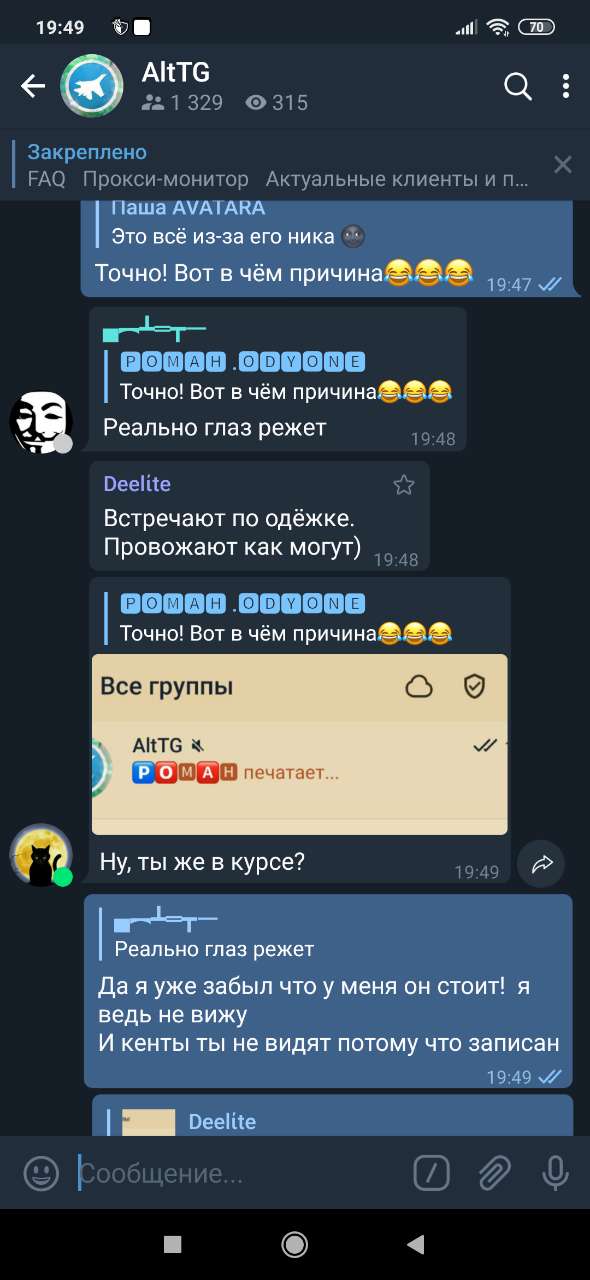Tap Android home button in navigation bar

[294, 1244]
